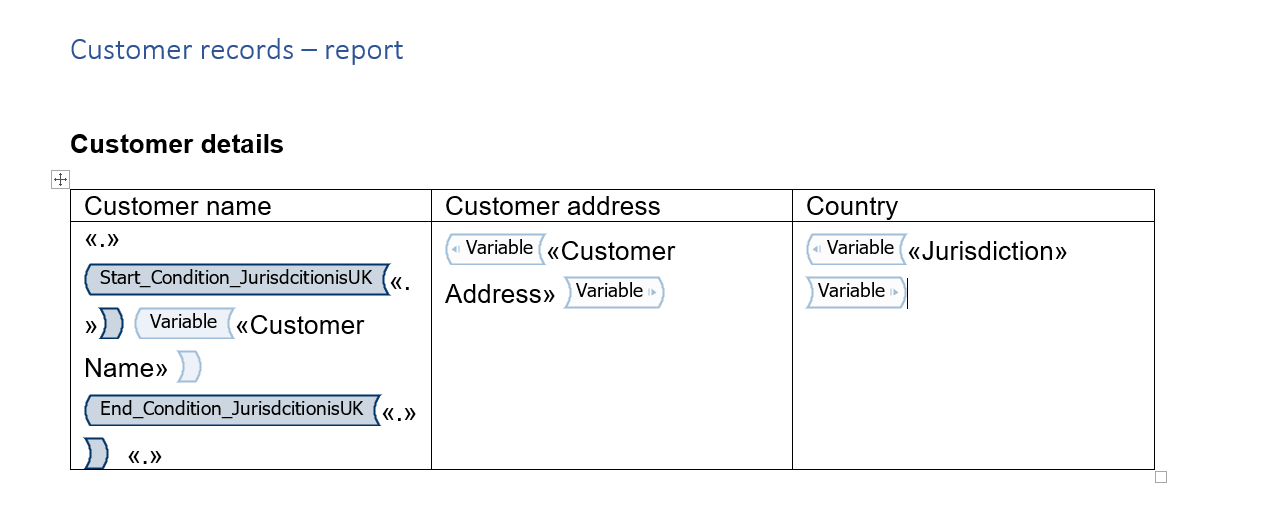This screenshot has width=1278, height=522.
Task: Click the Variable opening tag before «Jurisdiction»
Action: pos(856,249)
